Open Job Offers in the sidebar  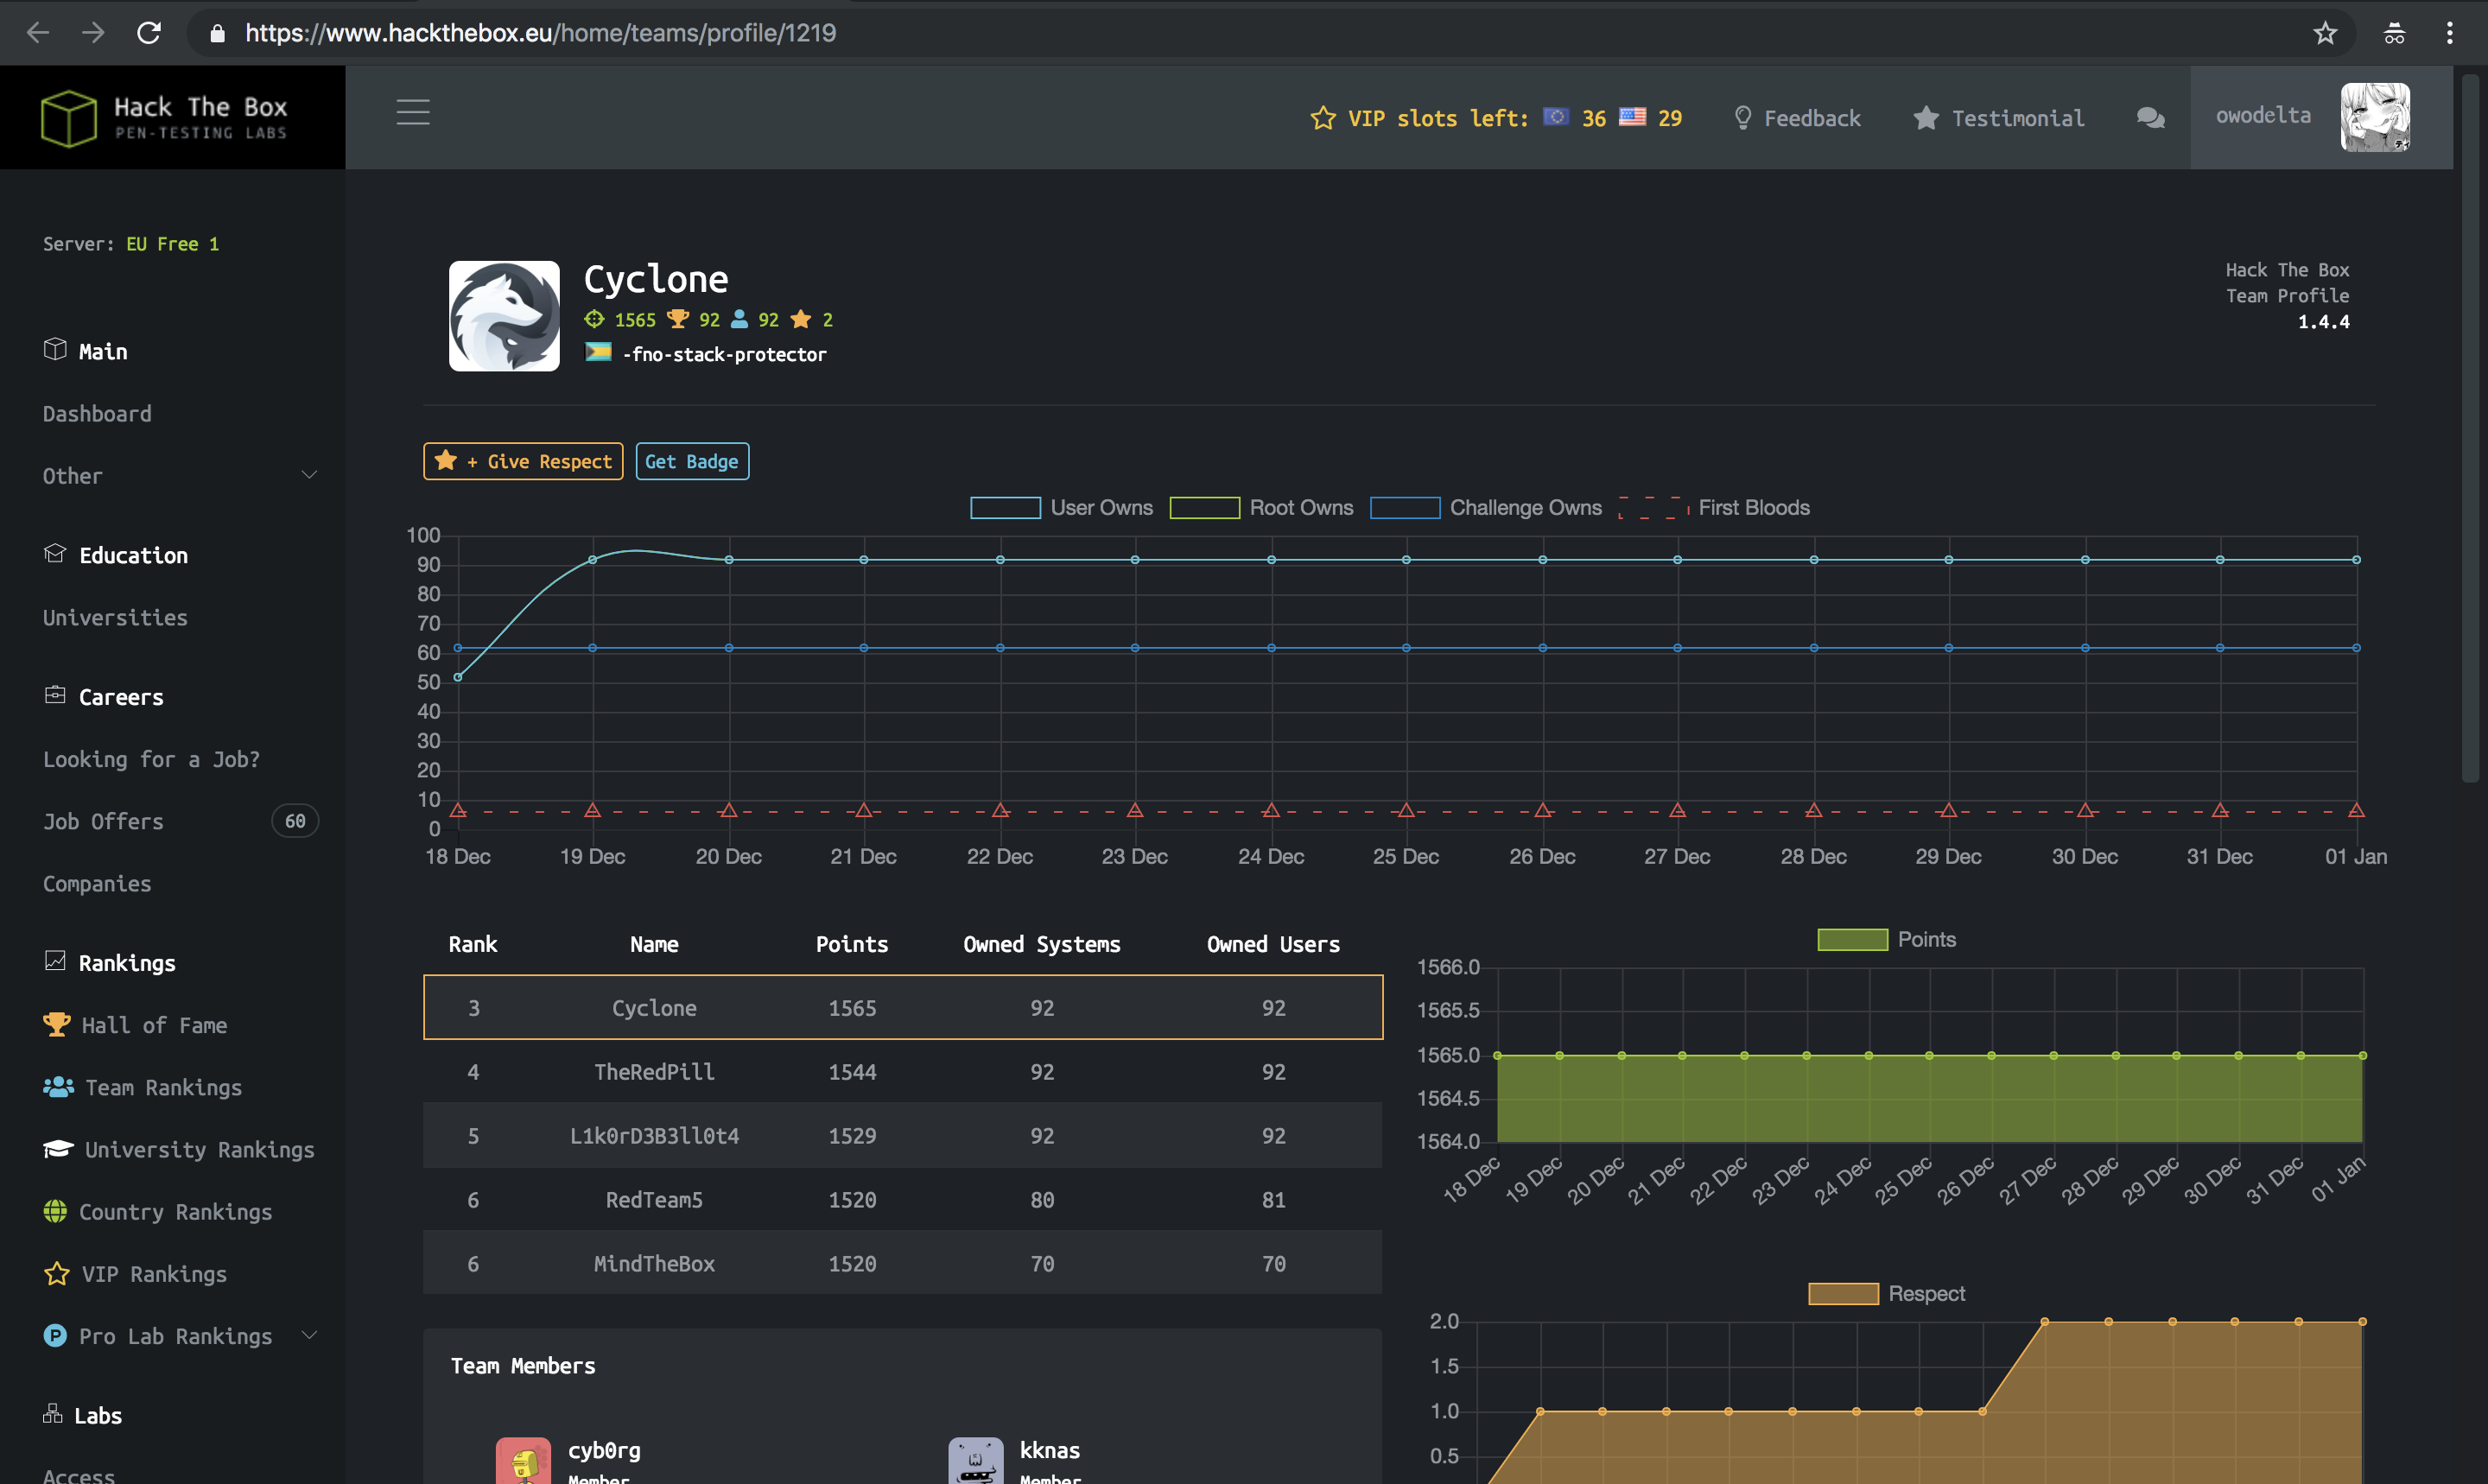point(103,821)
